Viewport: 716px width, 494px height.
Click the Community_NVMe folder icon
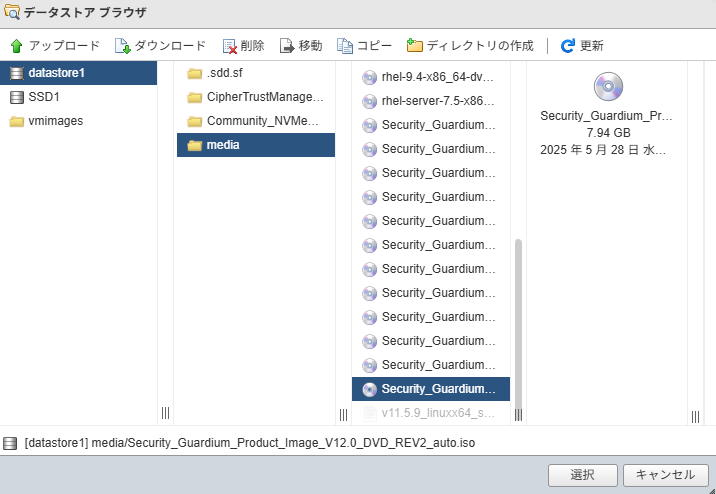tap(195, 121)
